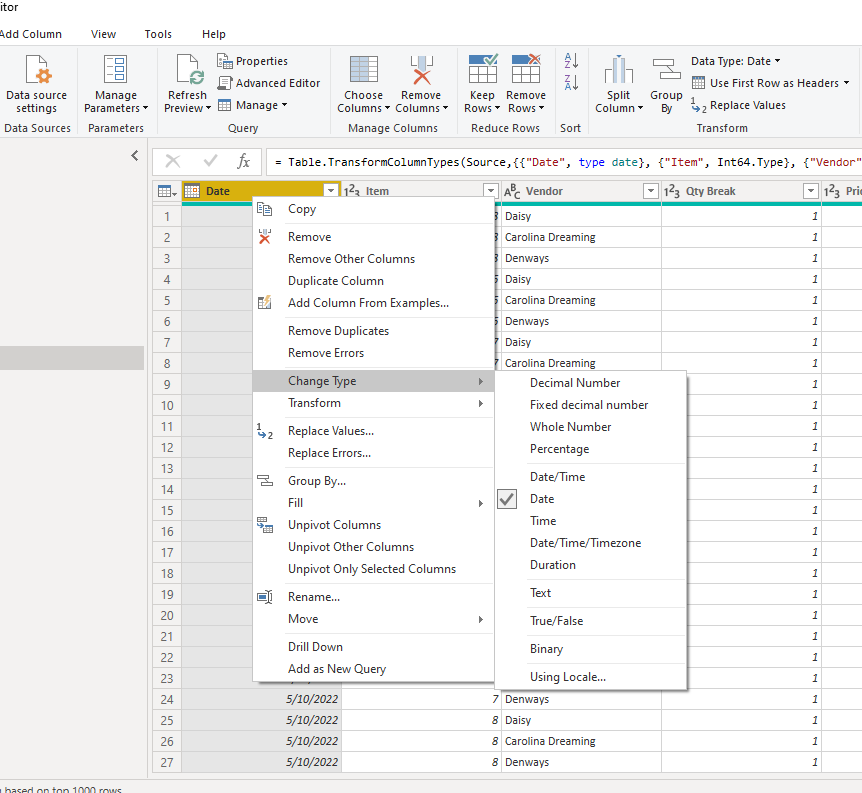862x793 pixels.
Task: Select Remove Duplicates
Action: 373,331
